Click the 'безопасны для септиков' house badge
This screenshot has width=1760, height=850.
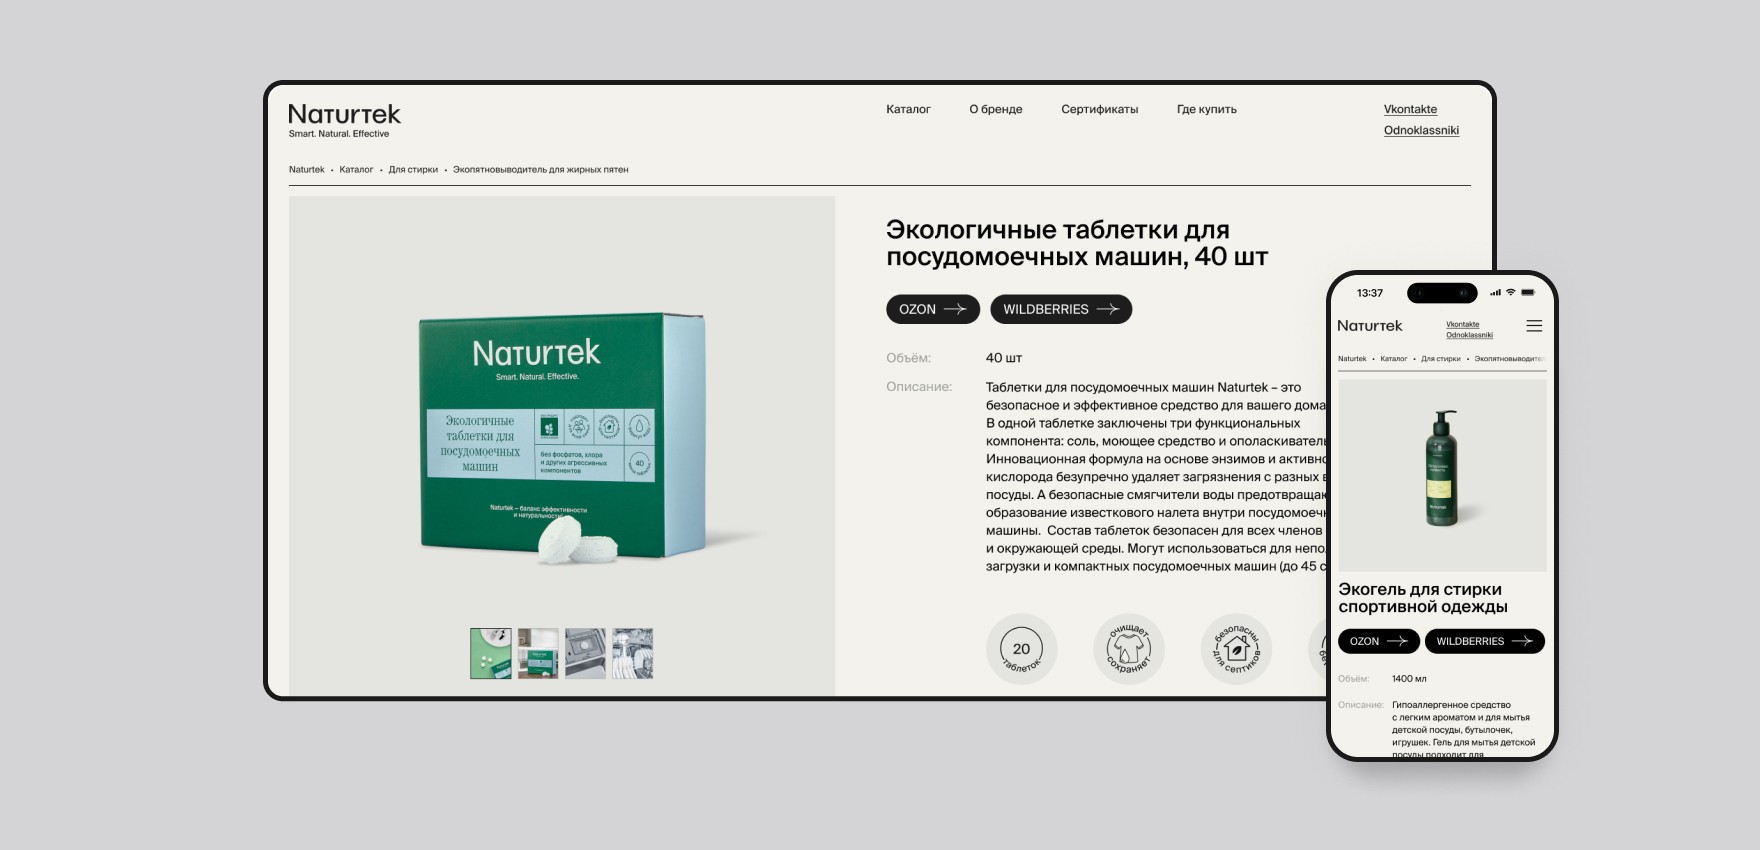(1236, 649)
